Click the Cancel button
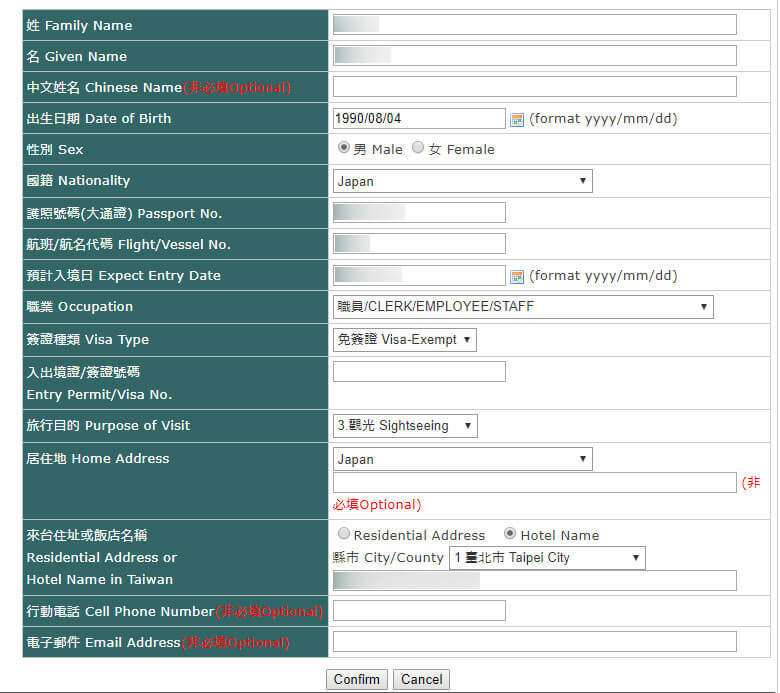 [x=421, y=680]
